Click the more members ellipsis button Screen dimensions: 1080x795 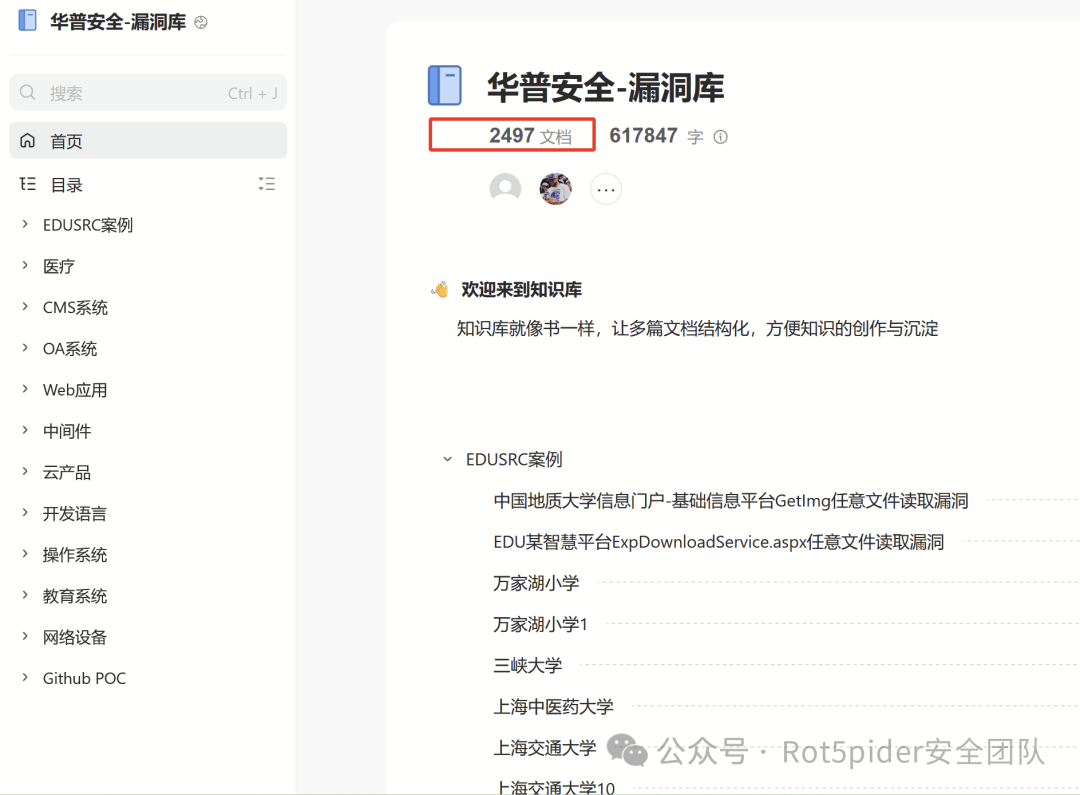pyautogui.click(x=606, y=189)
